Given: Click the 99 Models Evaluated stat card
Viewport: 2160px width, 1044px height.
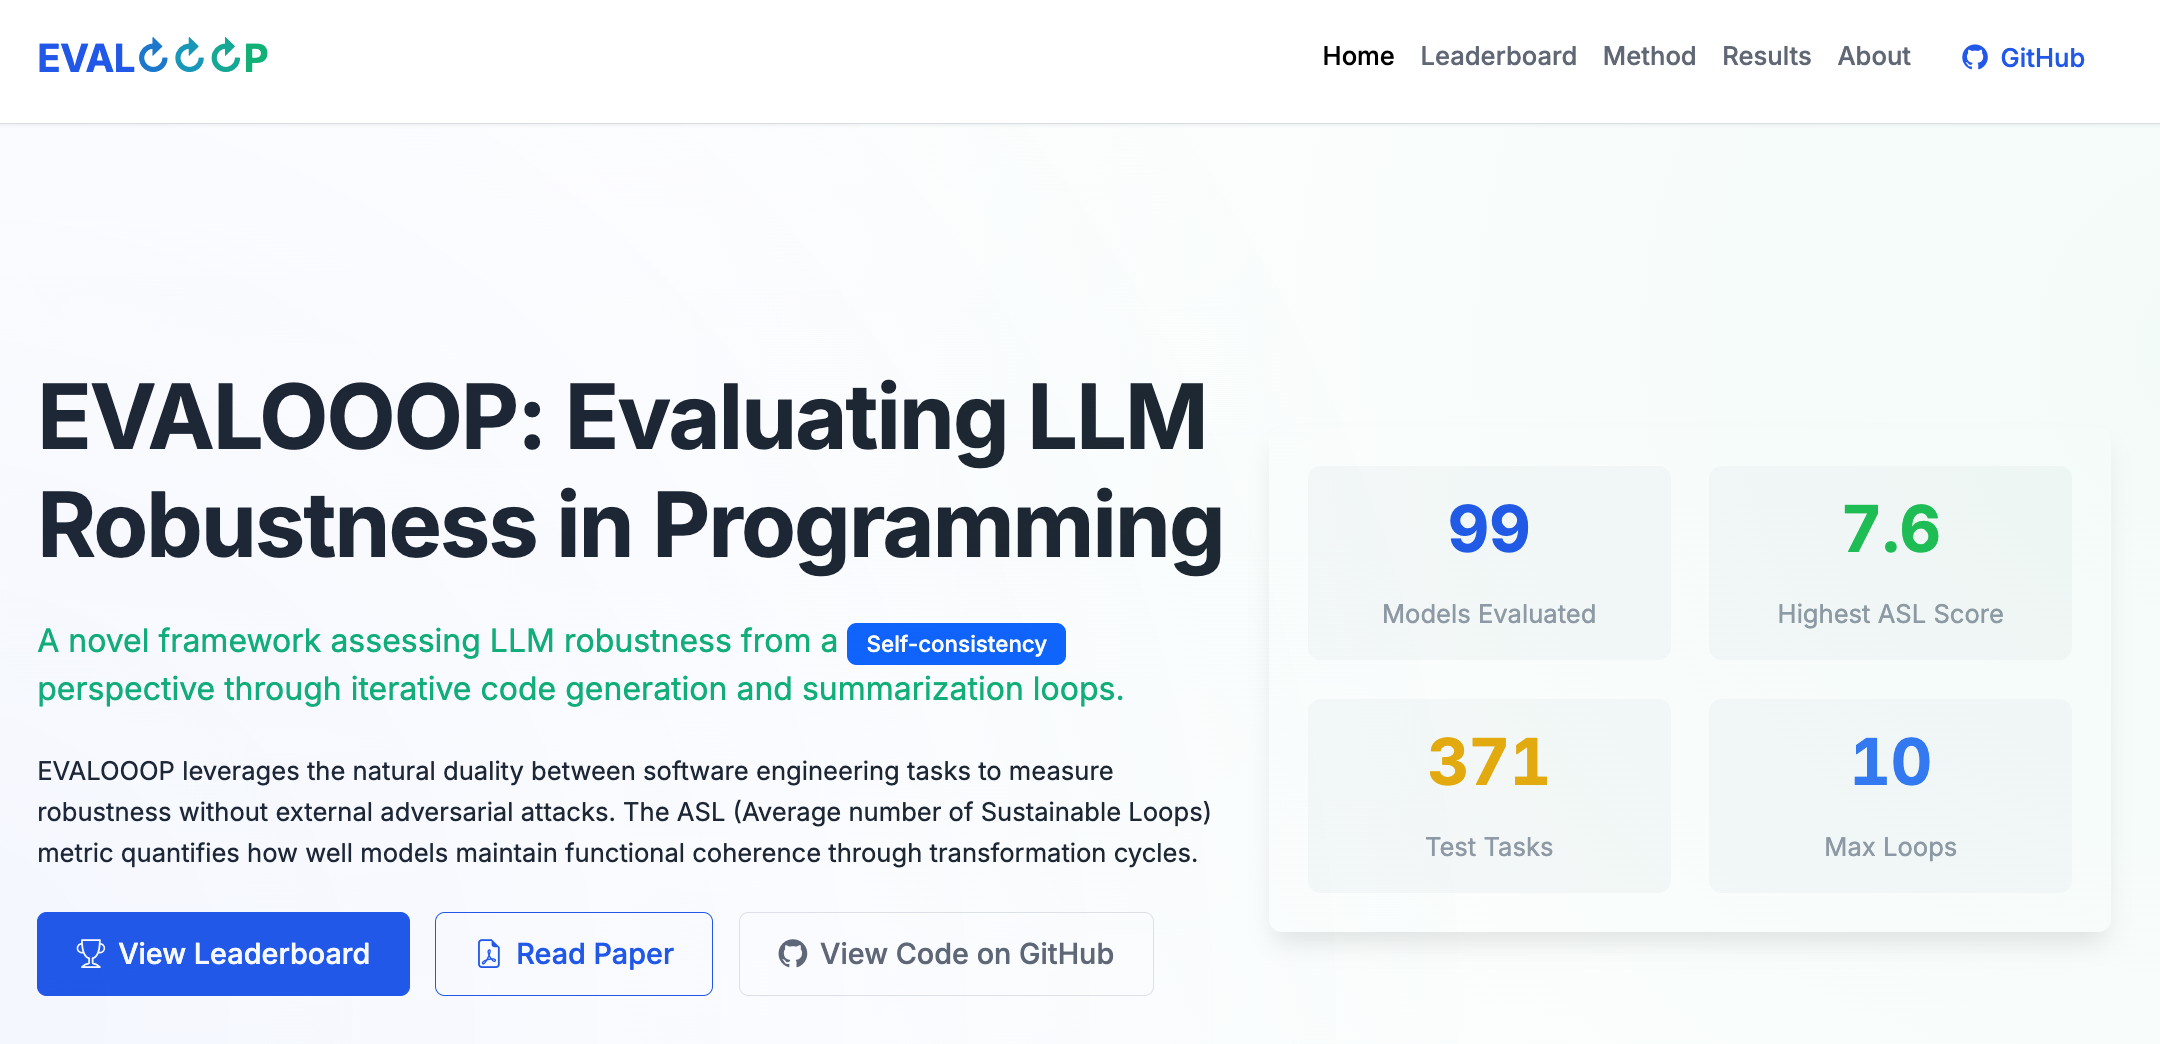Looking at the screenshot, I should [x=1489, y=562].
